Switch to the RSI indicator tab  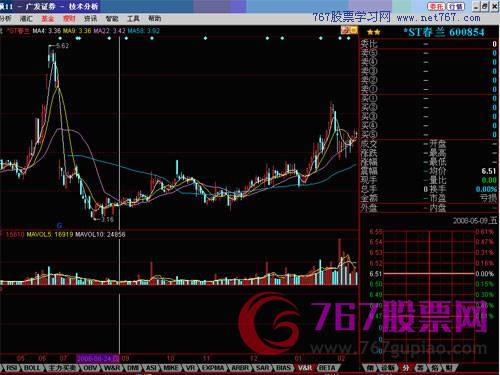(12, 368)
